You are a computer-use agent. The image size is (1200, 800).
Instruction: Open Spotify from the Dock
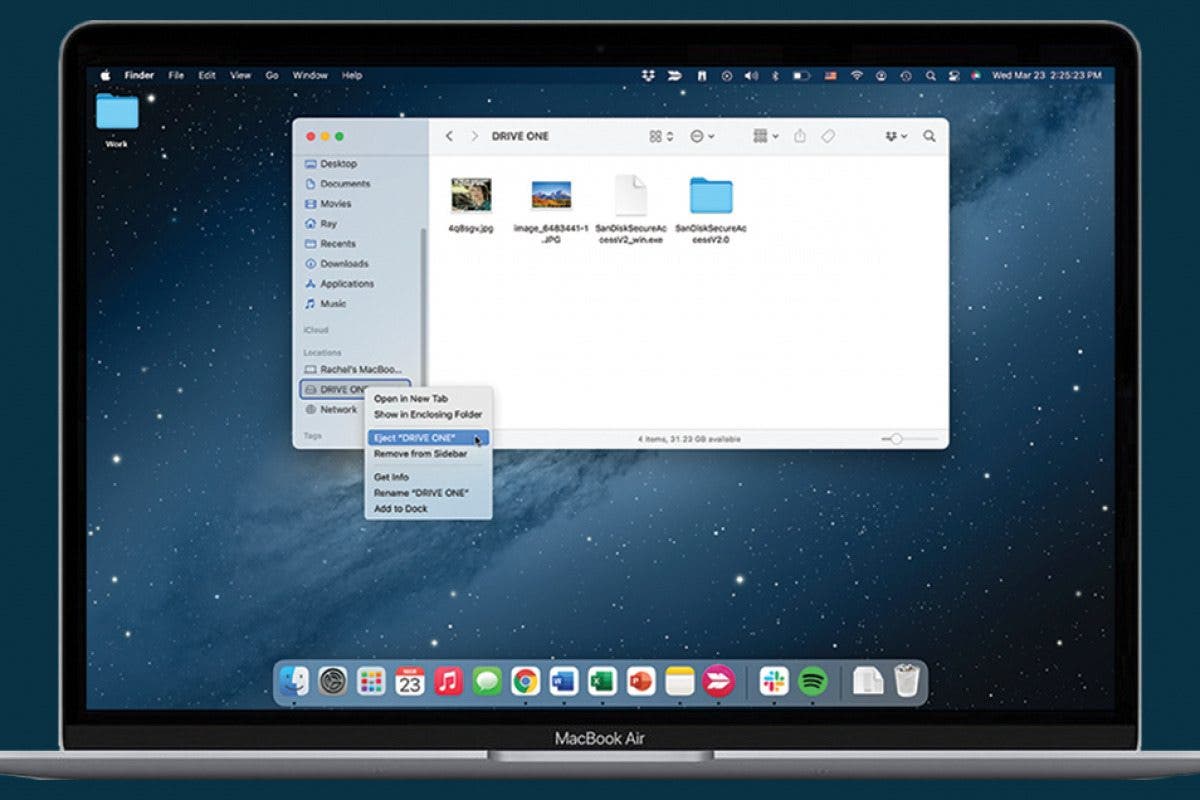click(813, 682)
